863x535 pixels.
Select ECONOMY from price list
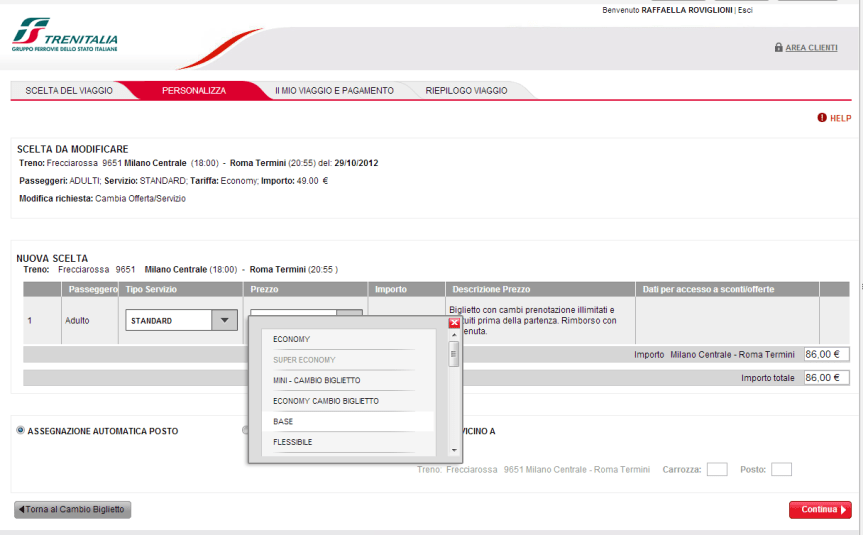(x=292, y=340)
